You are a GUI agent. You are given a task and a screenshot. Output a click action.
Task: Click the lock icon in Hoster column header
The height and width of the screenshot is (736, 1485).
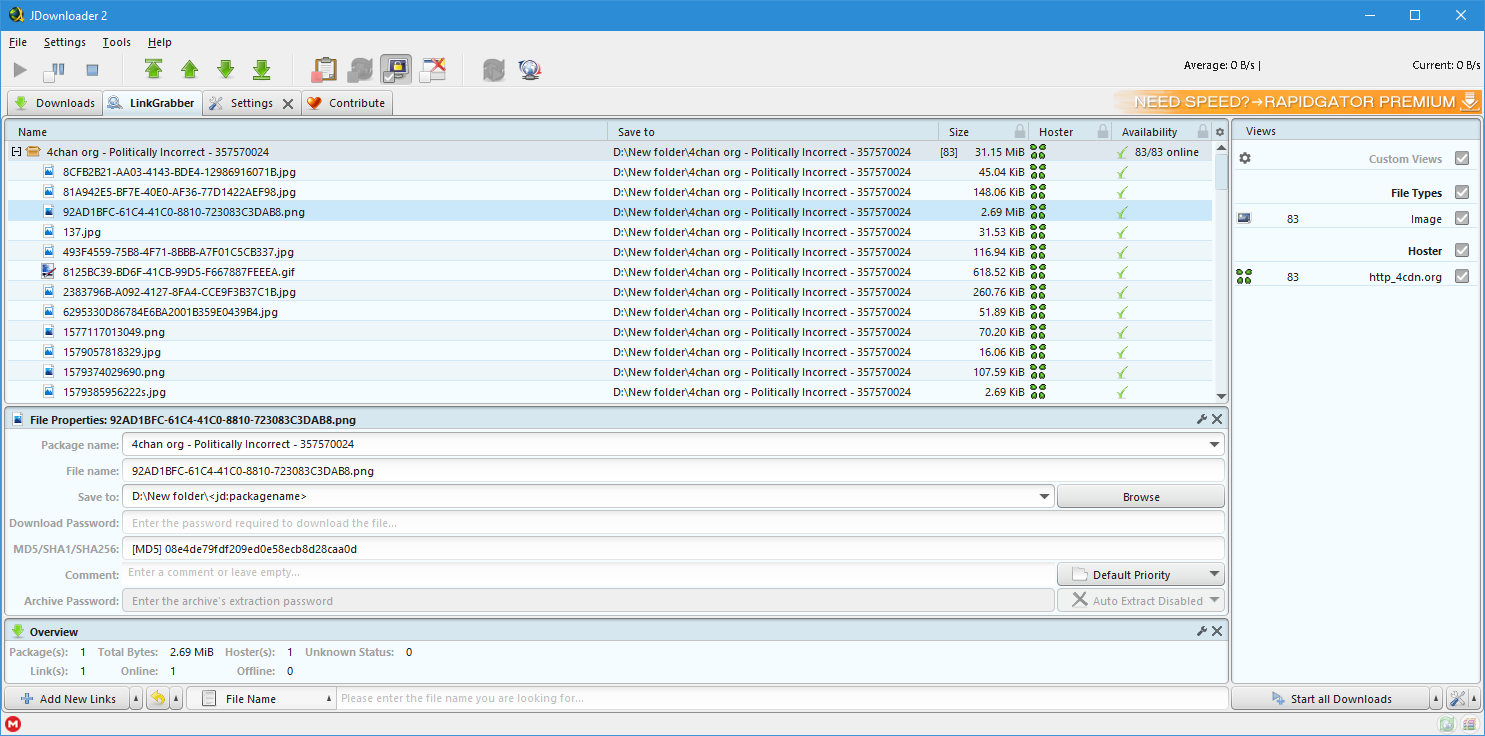click(1102, 131)
